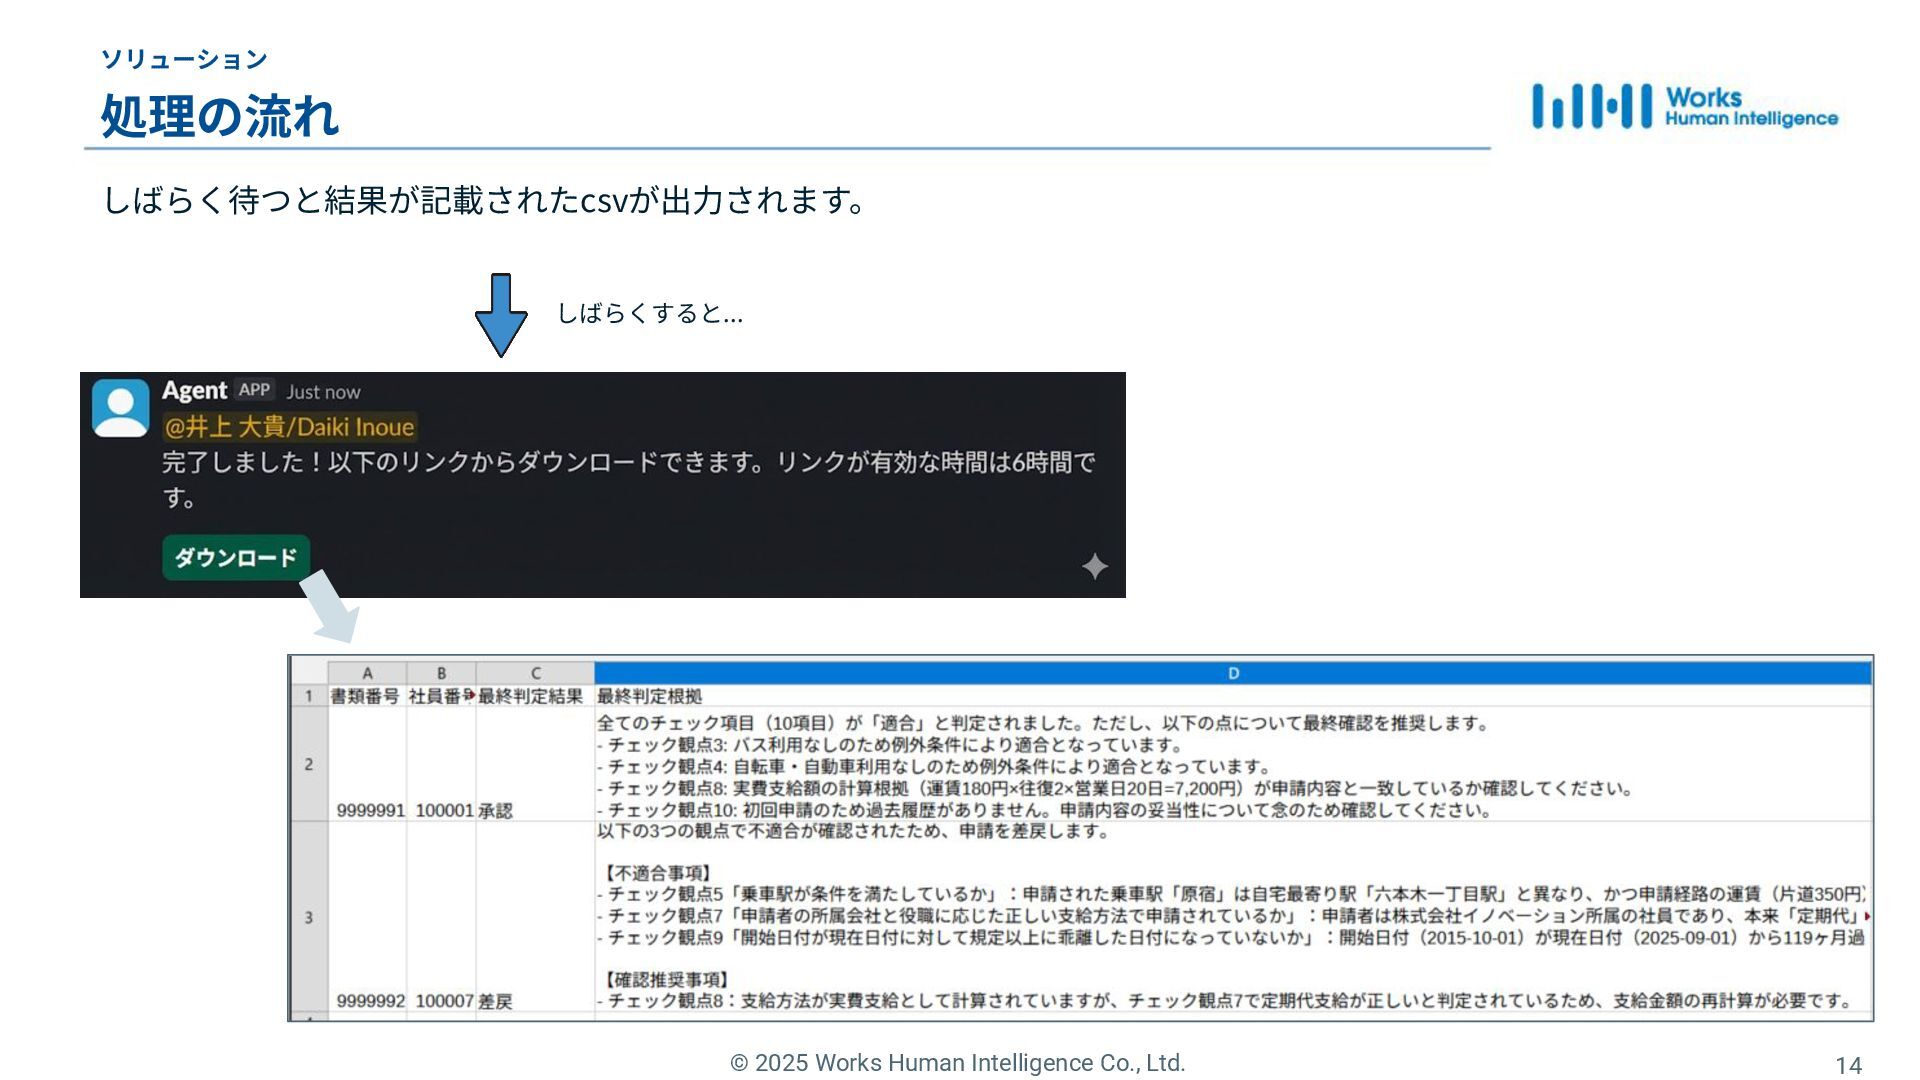Click document number cell 9999991

click(x=370, y=810)
